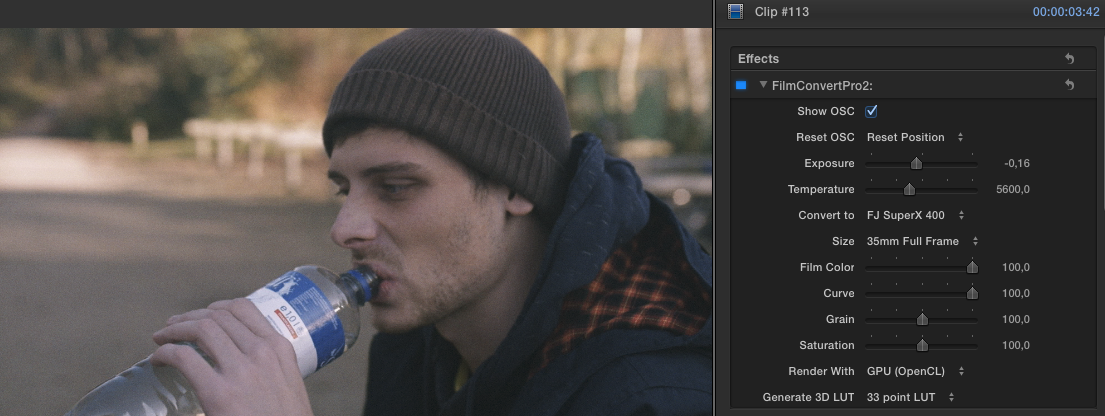Click the Saturation slider handle
Screen dimensions: 1105x416
922,345
